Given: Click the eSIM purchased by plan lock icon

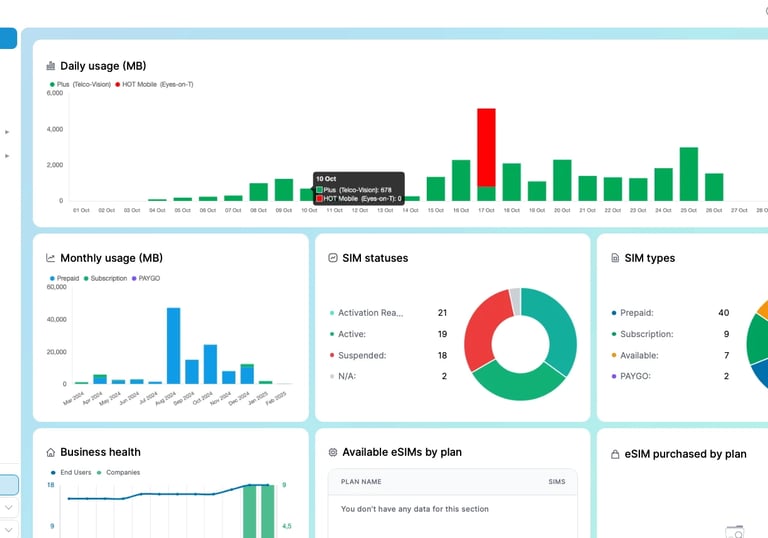Looking at the screenshot, I should click(x=615, y=454).
